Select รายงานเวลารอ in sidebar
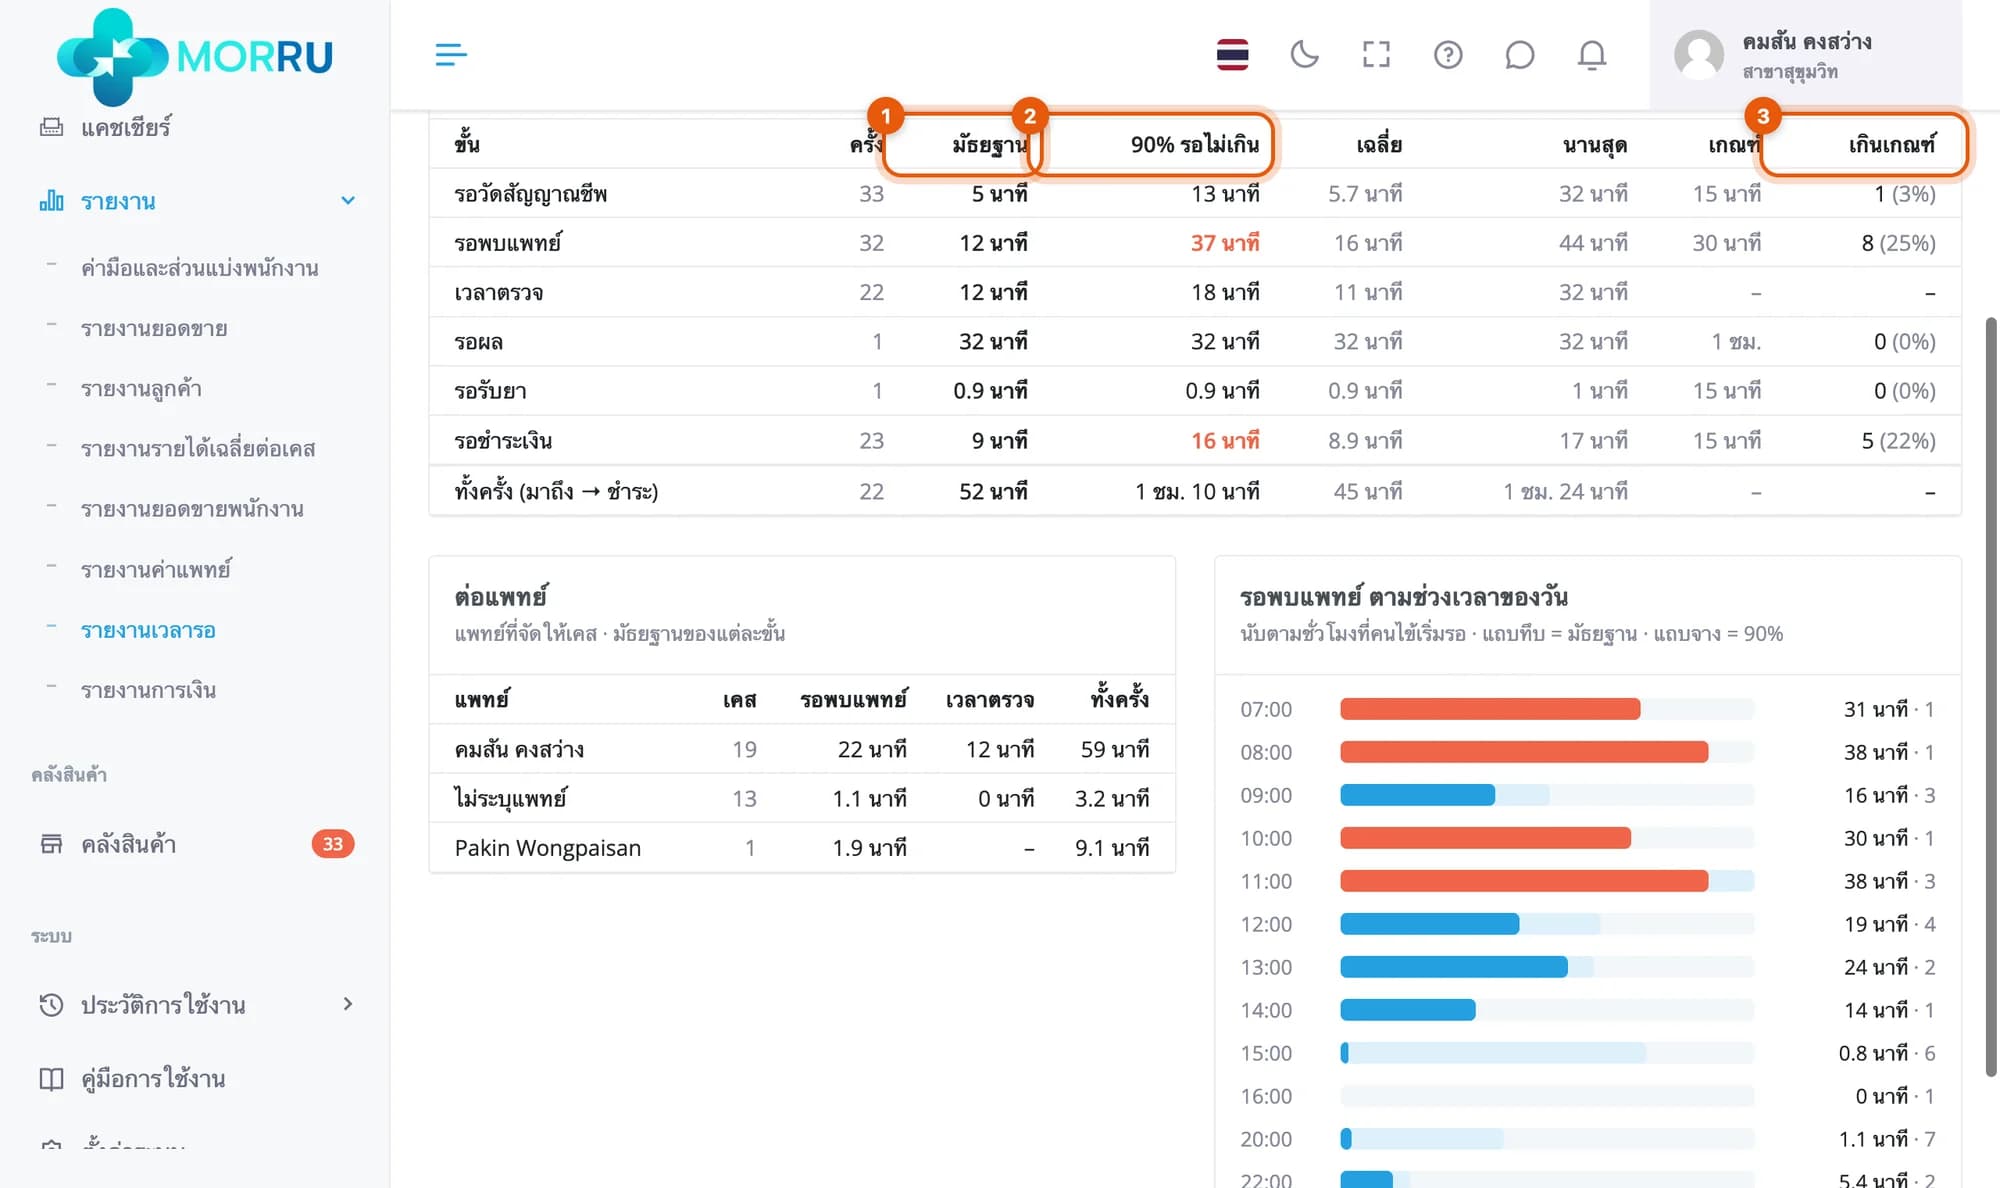Screen dimensions: 2000x1188 click(148, 630)
